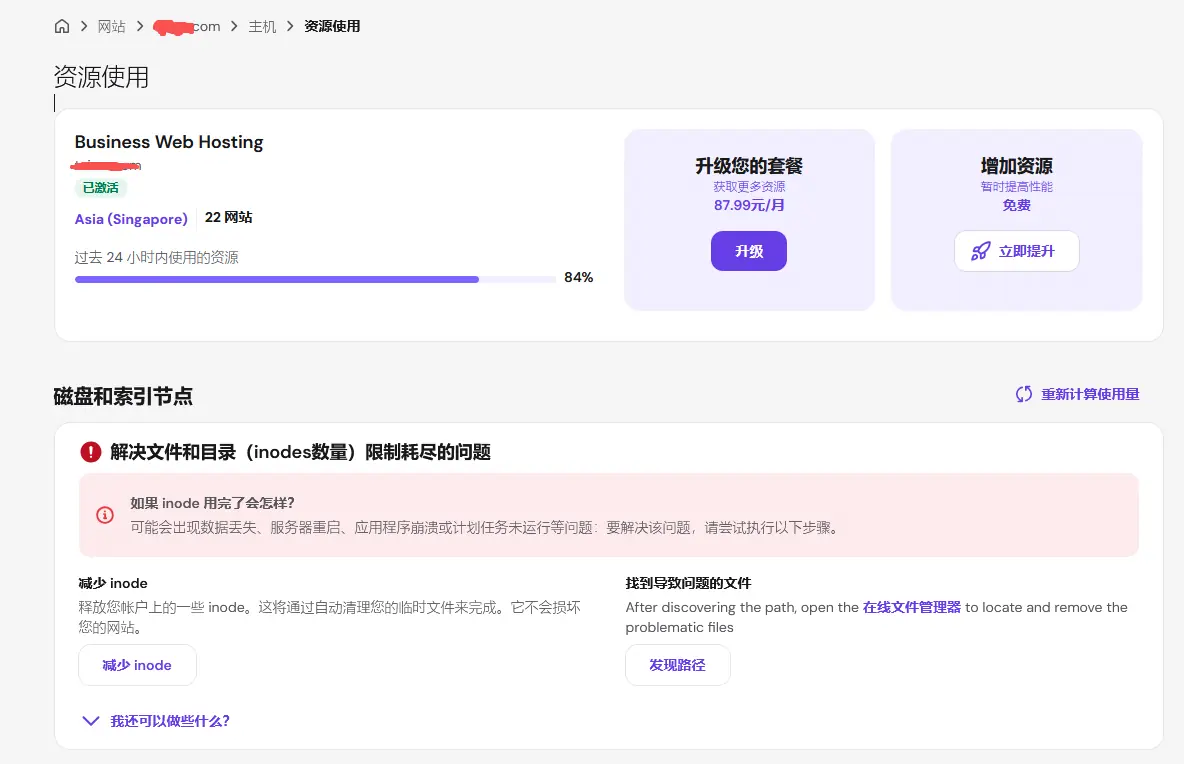Image resolution: width=1184 pixels, height=764 pixels.
Task: Navigate to 主机 breadcrumb
Action: coord(262,26)
